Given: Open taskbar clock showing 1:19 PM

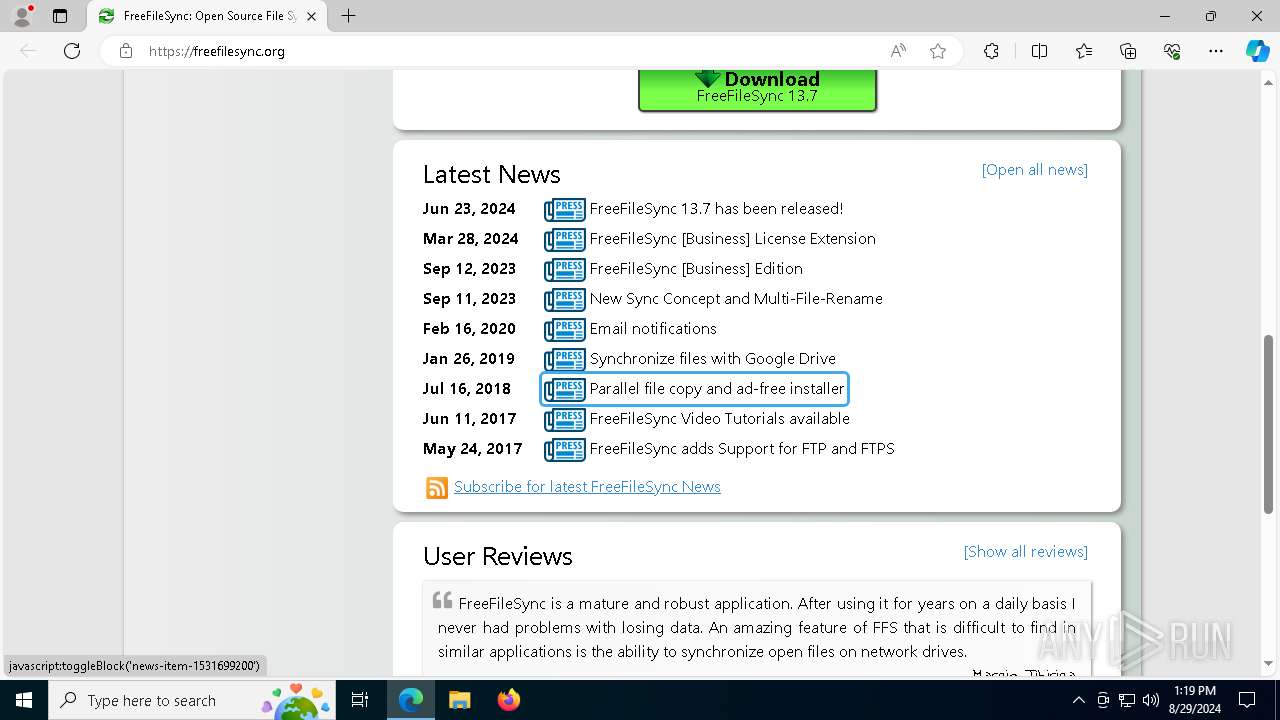Looking at the screenshot, I should [1194, 700].
